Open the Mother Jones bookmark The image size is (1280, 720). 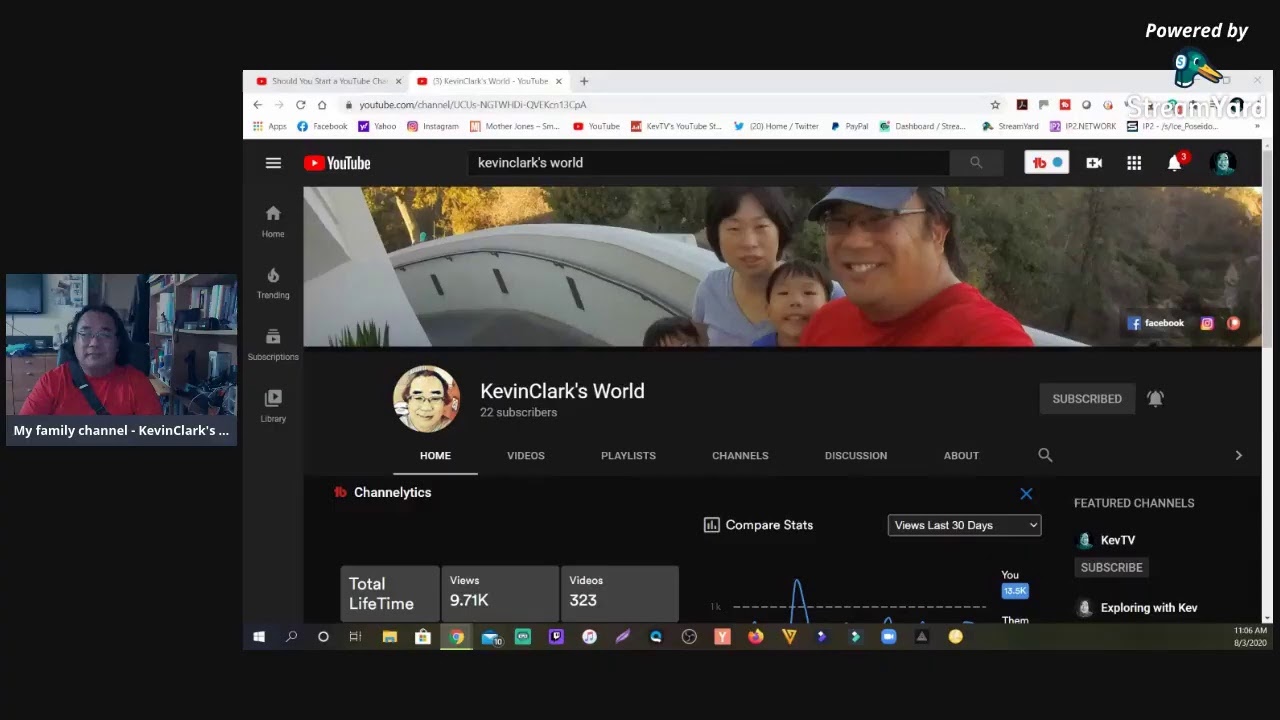pyautogui.click(x=515, y=126)
